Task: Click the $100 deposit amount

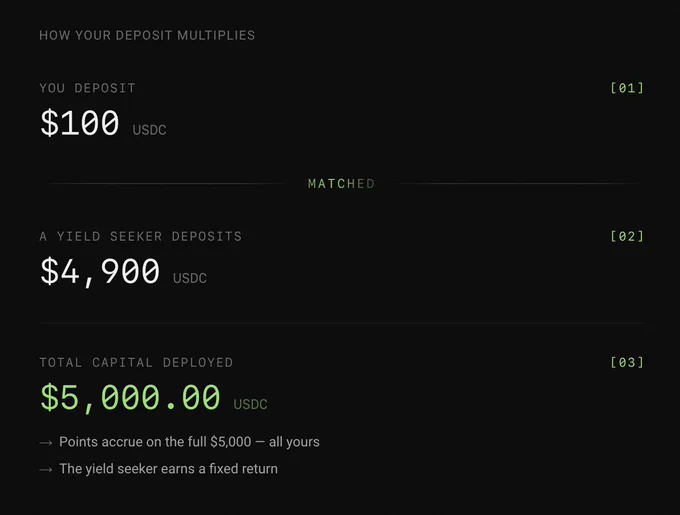Action: click(79, 123)
